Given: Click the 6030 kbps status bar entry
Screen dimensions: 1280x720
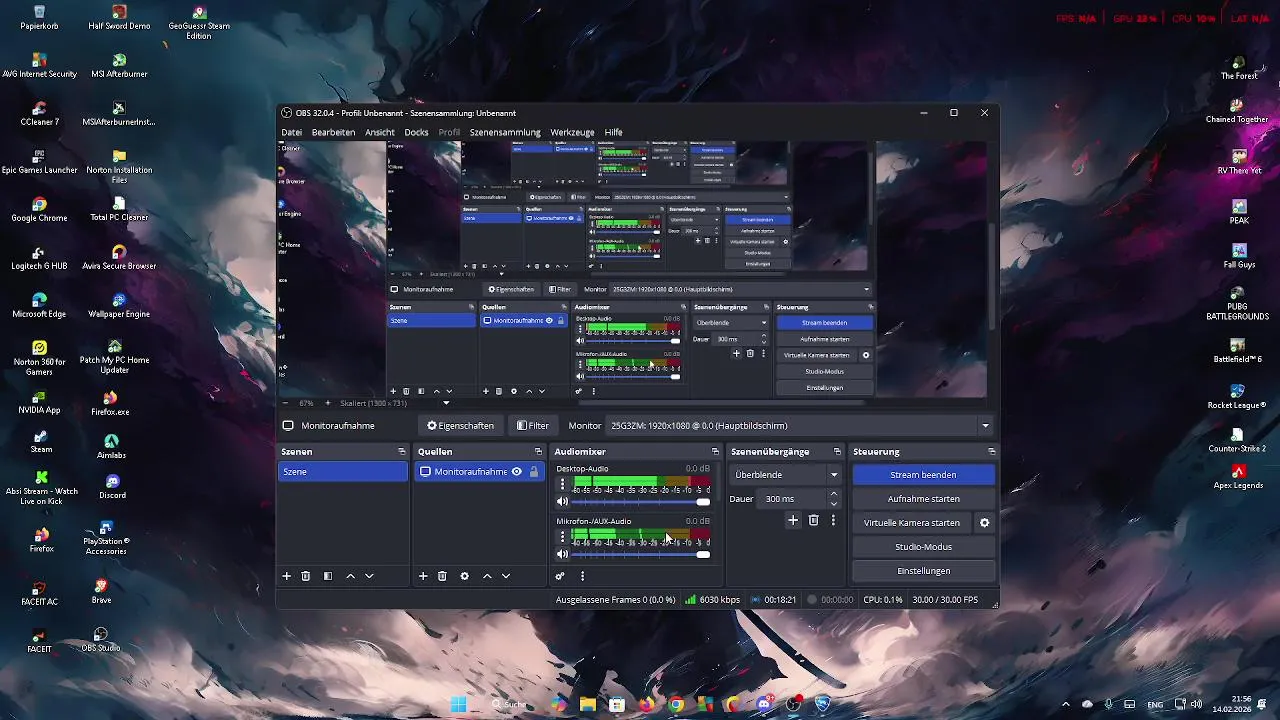Looking at the screenshot, I should (712, 600).
